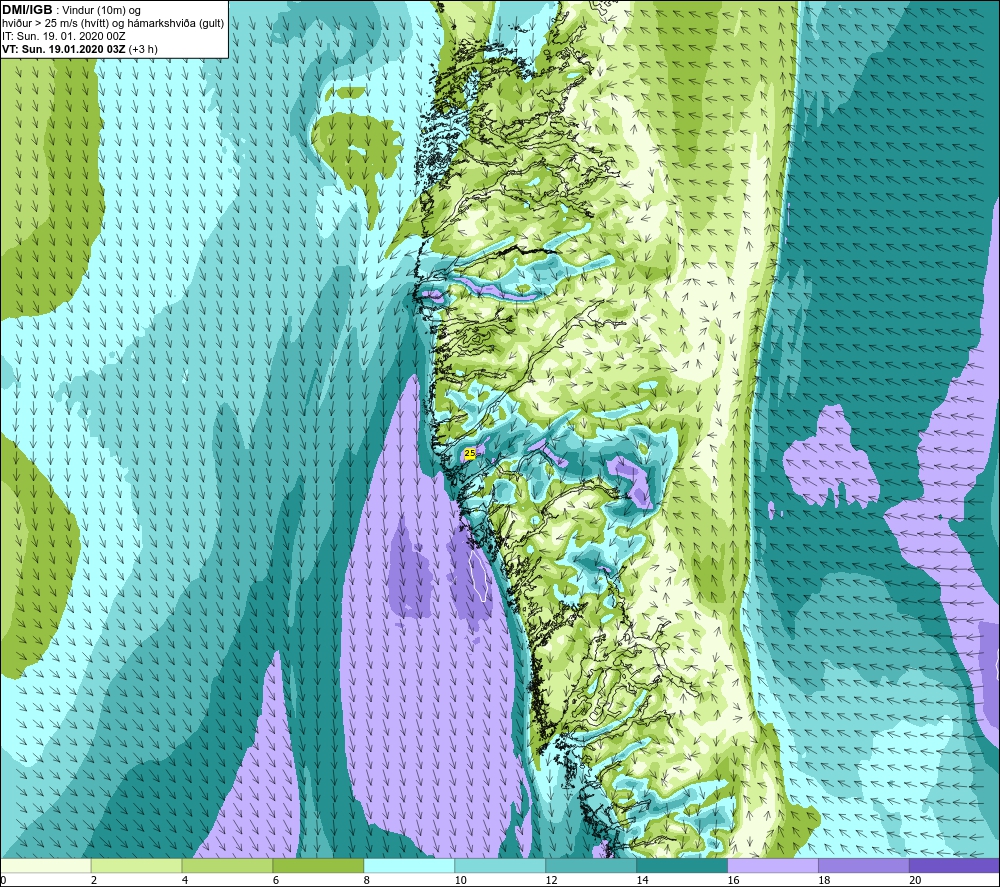Click the hviður > 25 m/s legend line
The width and height of the screenshot is (1000, 887).
pyautogui.click(x=113, y=23)
